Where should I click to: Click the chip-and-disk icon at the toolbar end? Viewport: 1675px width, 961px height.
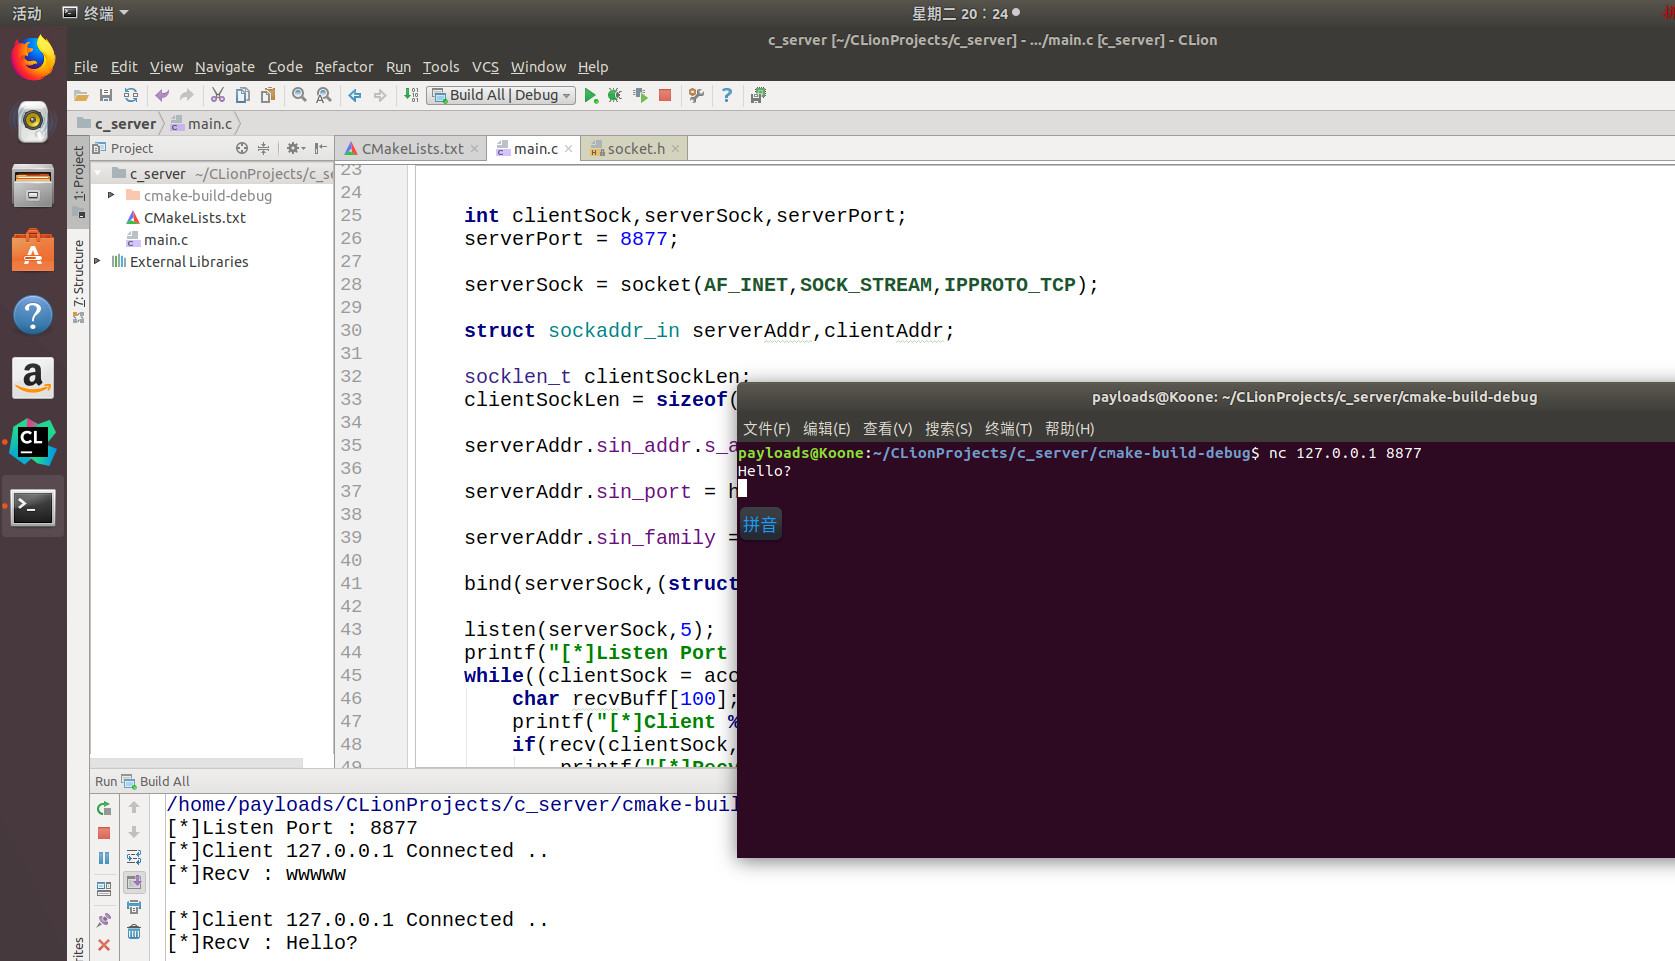click(758, 95)
